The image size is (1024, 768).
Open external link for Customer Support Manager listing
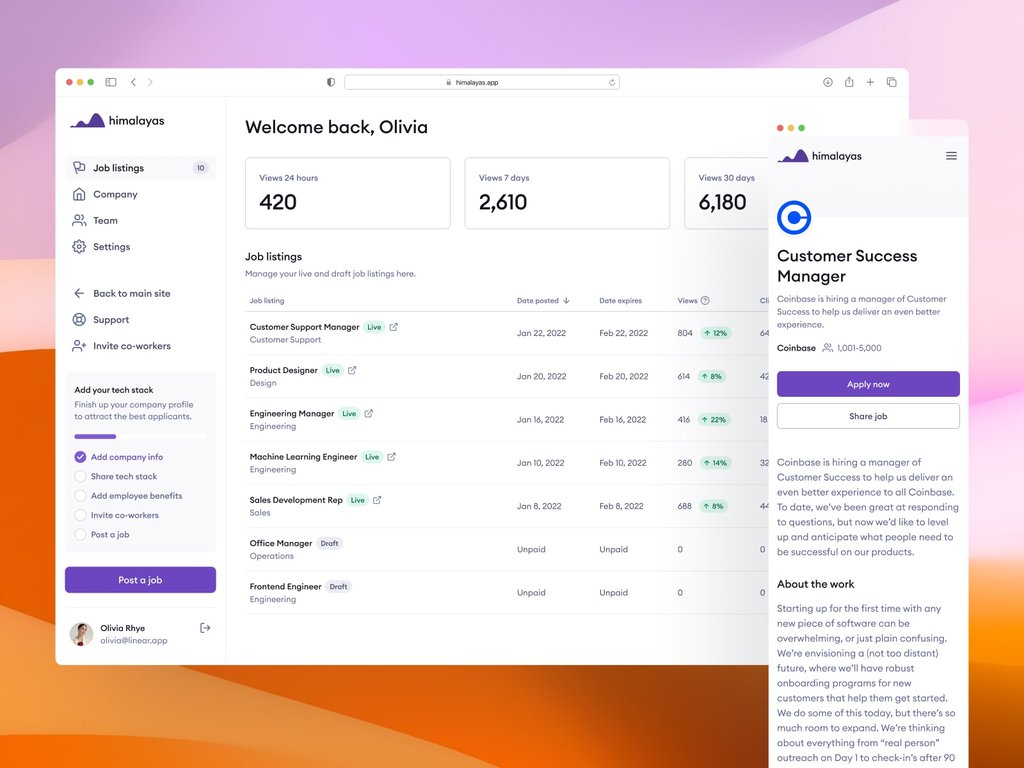tap(393, 327)
